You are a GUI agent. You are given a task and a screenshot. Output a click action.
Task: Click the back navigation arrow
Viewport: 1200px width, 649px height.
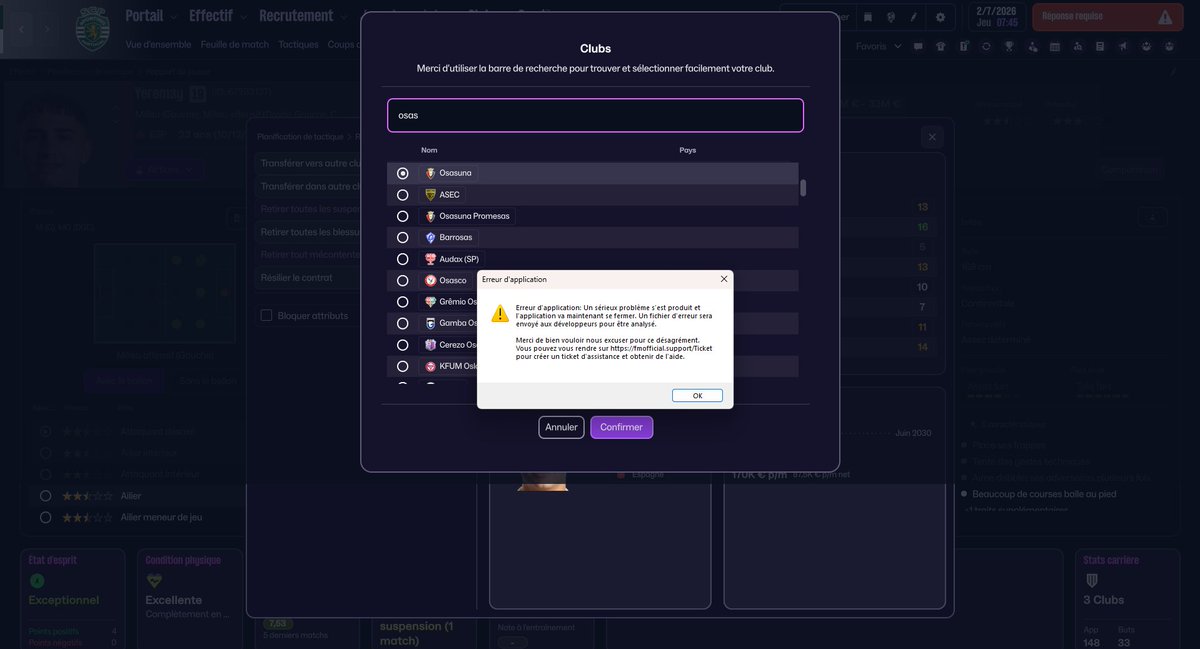(x=21, y=29)
